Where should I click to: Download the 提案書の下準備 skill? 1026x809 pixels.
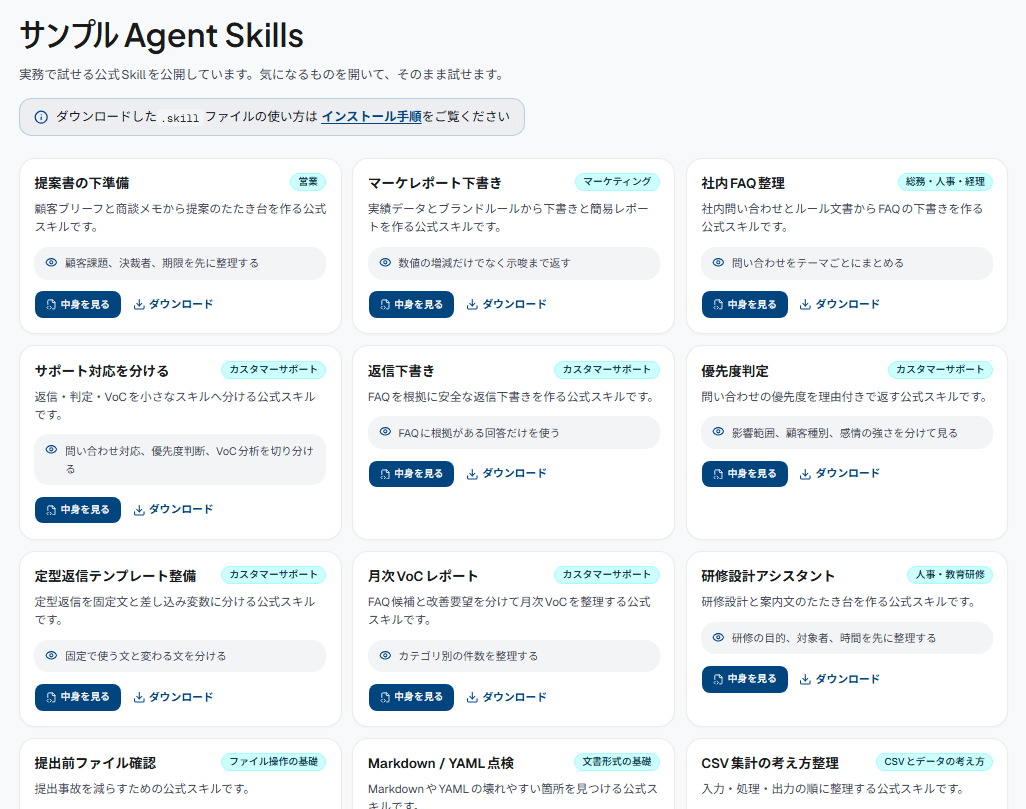click(x=173, y=304)
